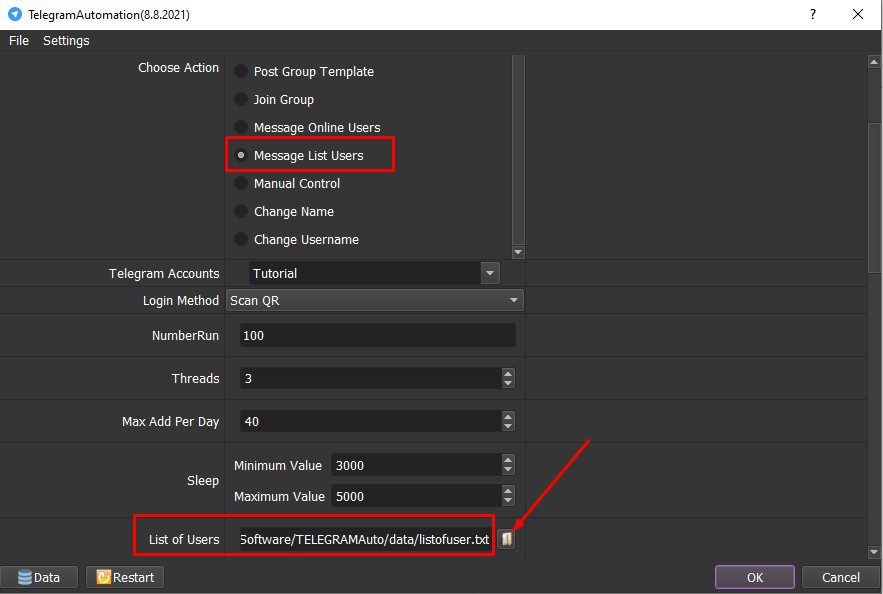Decrease the Max Add Per Day value
The height and width of the screenshot is (594, 883).
coord(508,426)
